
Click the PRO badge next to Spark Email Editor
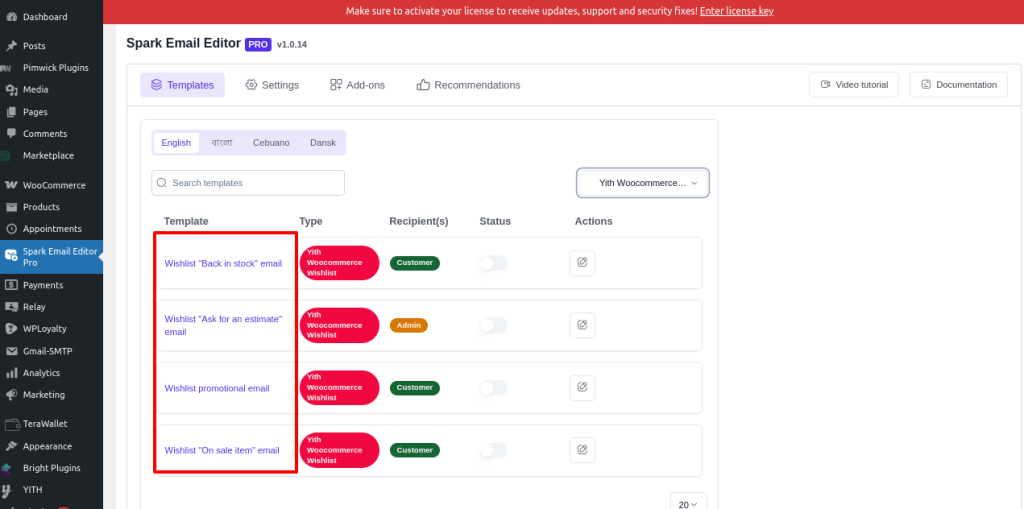pyautogui.click(x=258, y=44)
